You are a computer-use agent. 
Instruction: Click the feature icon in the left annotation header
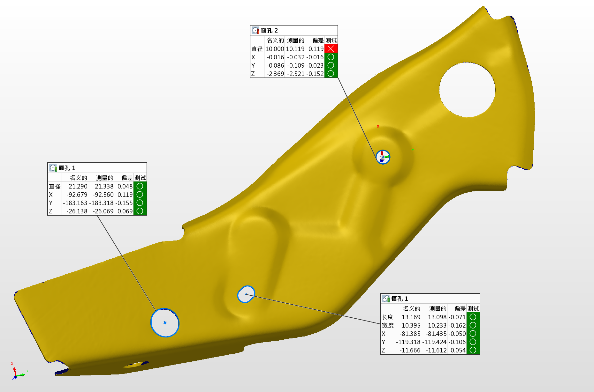click(53, 168)
